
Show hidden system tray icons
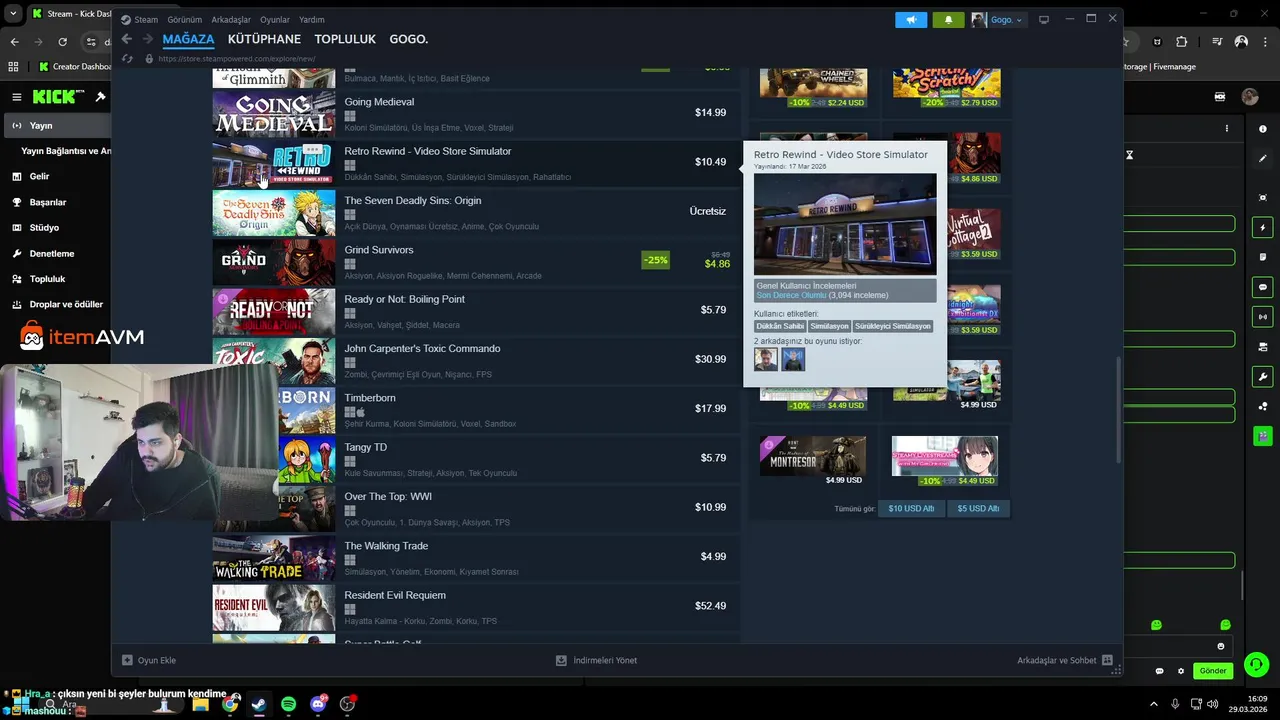click(1153, 704)
